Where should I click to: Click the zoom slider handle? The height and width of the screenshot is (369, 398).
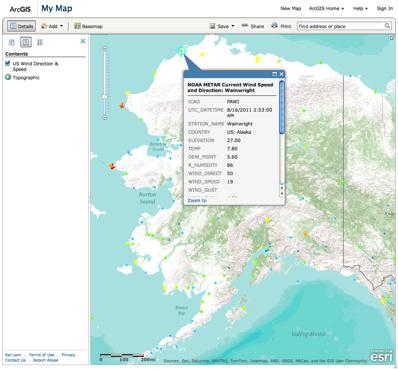[105, 97]
